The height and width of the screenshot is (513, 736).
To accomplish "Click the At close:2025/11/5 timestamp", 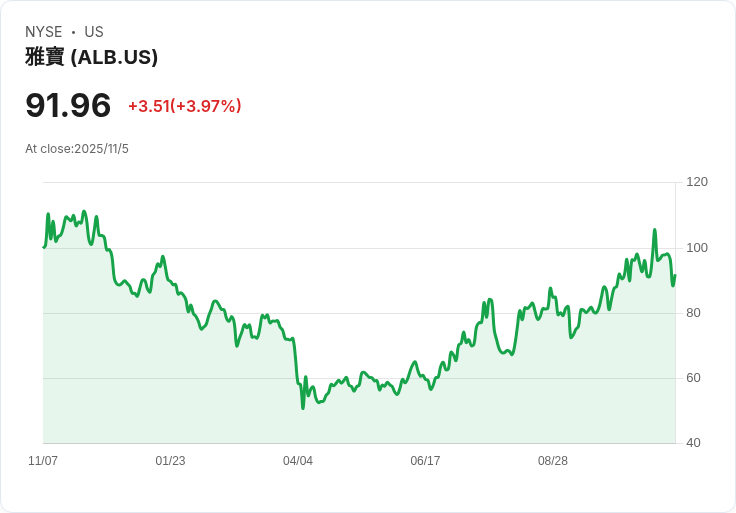I will click(x=77, y=149).
